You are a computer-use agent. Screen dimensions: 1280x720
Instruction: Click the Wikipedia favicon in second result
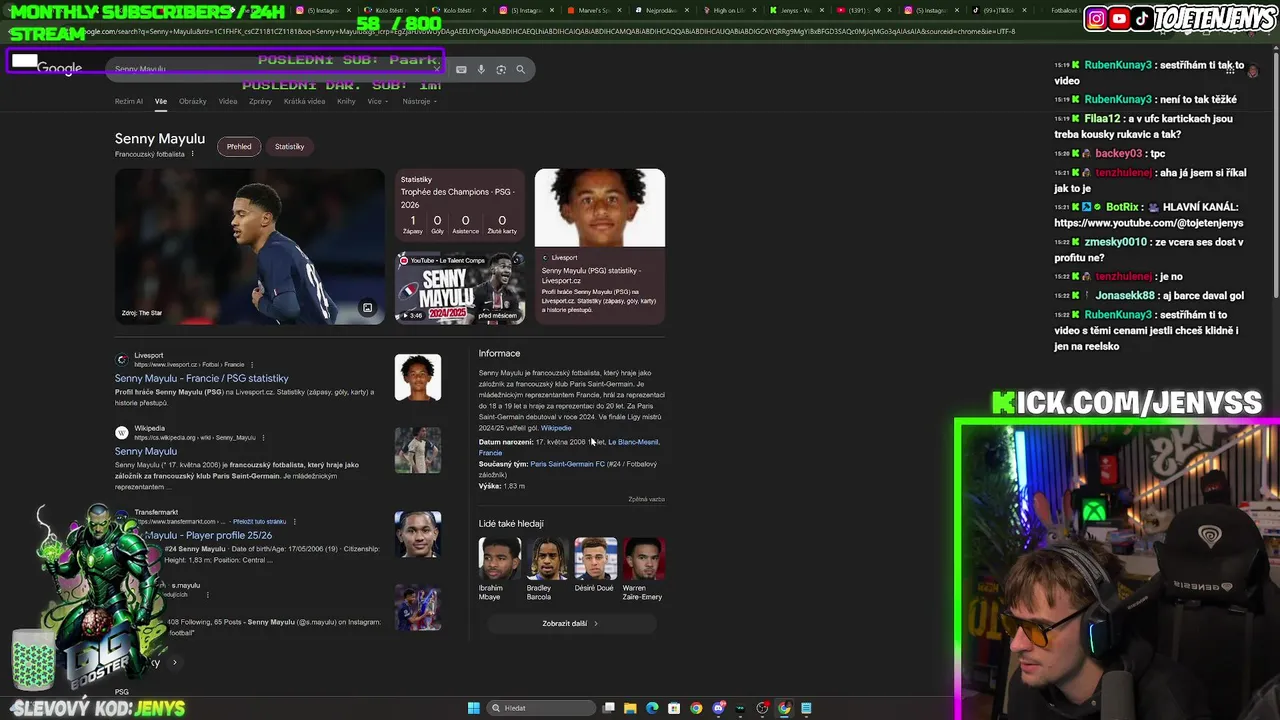(122, 433)
